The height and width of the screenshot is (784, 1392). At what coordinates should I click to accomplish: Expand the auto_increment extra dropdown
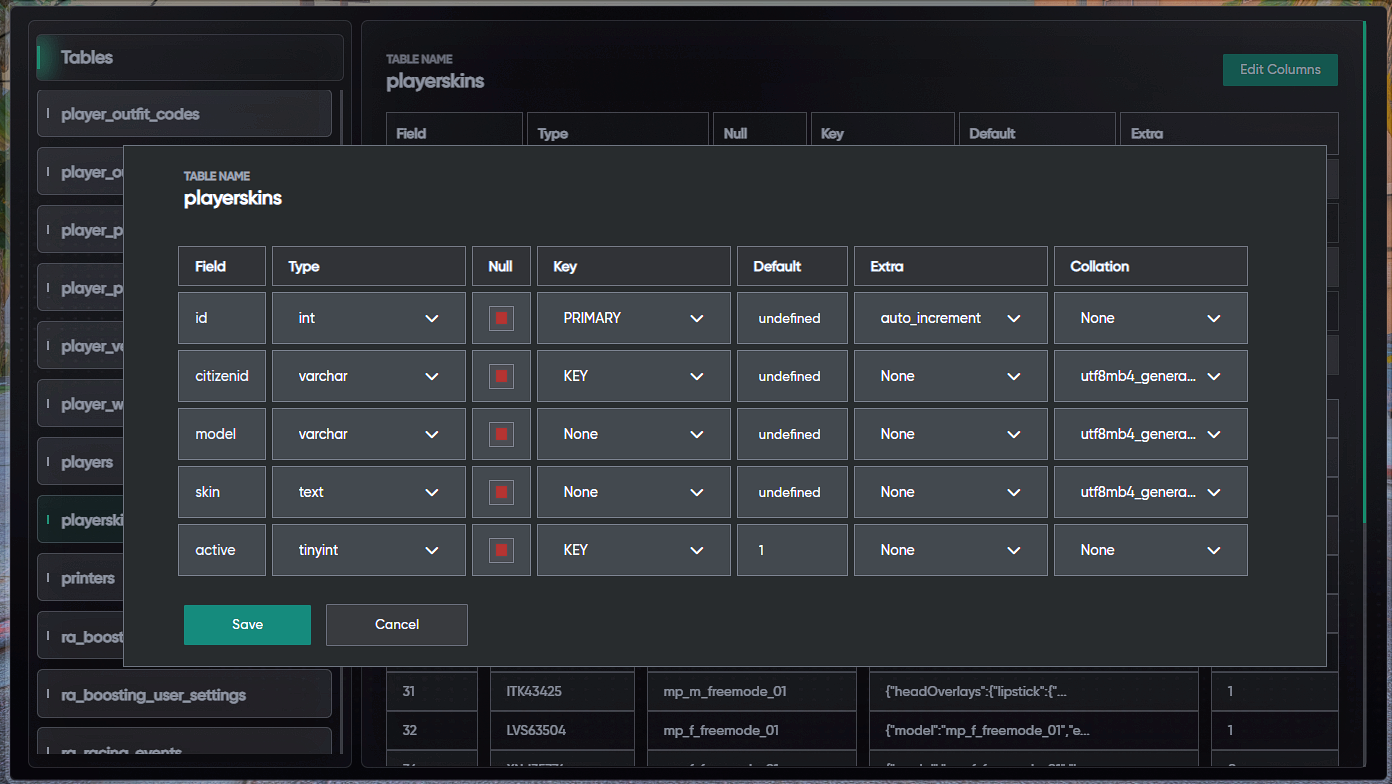click(951, 318)
